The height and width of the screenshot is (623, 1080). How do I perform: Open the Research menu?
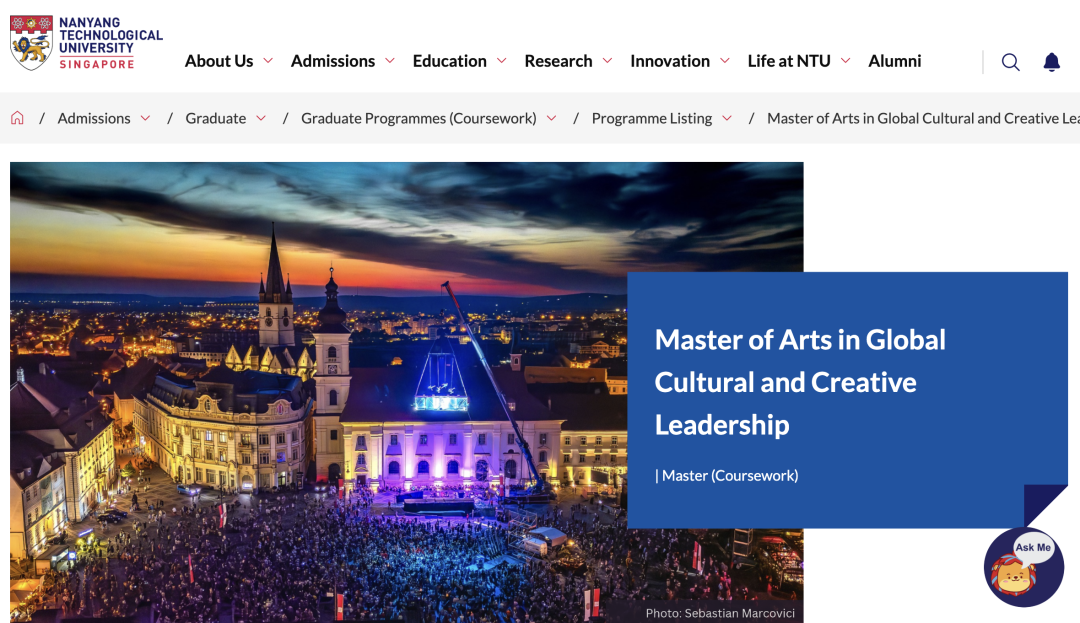(559, 61)
